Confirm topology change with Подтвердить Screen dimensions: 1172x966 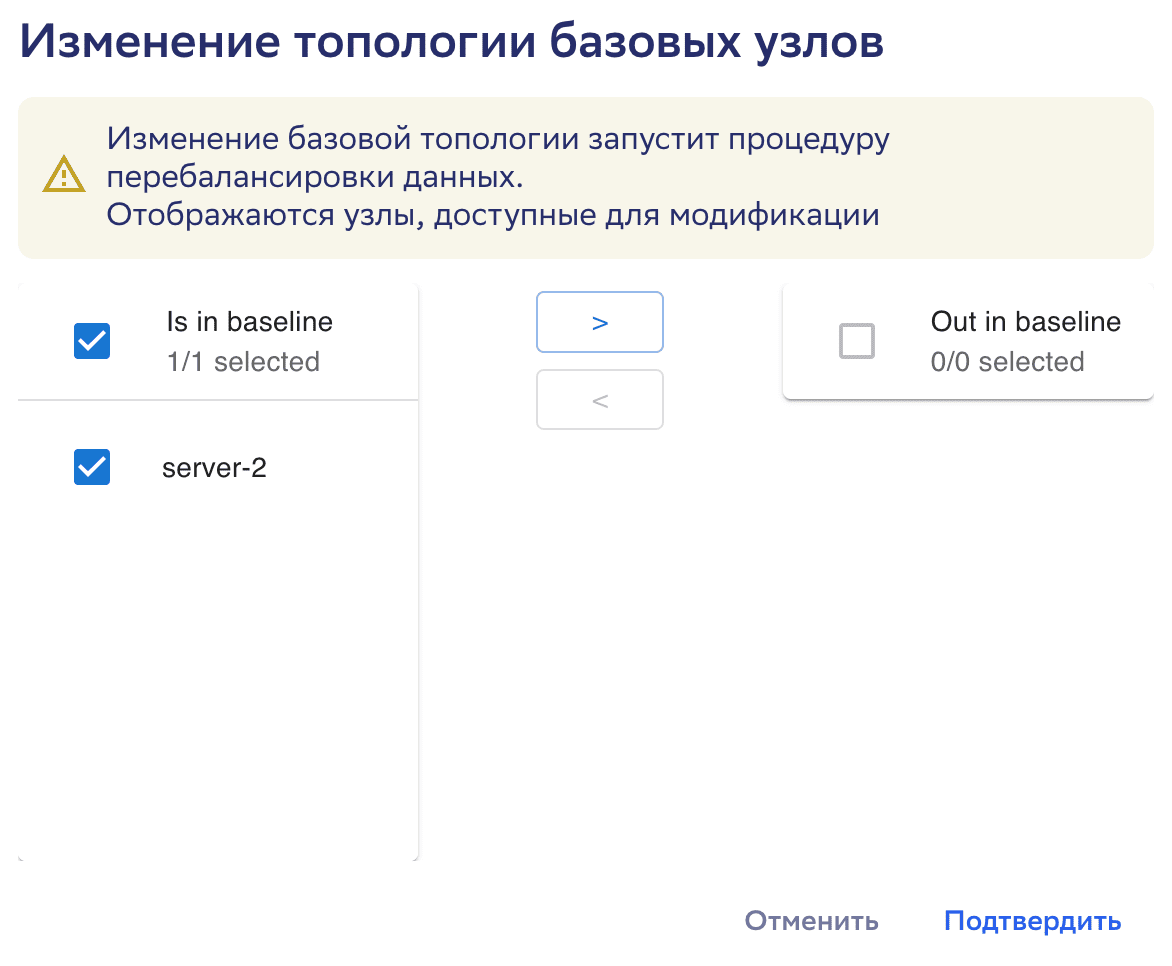(1032, 921)
